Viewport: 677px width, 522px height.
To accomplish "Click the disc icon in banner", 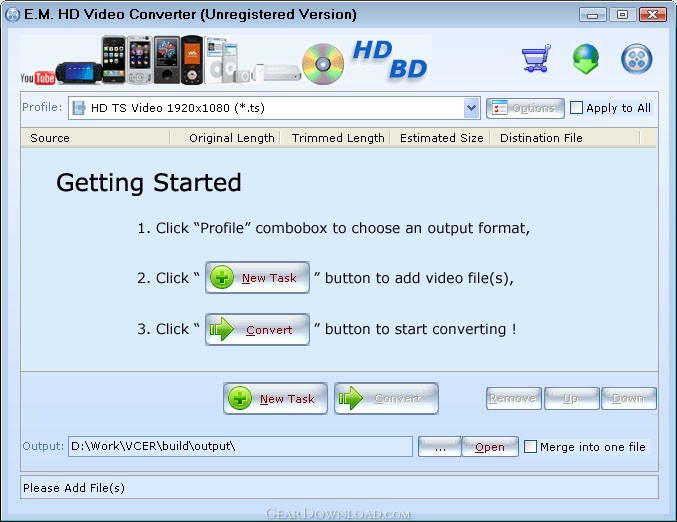I will (x=323, y=62).
